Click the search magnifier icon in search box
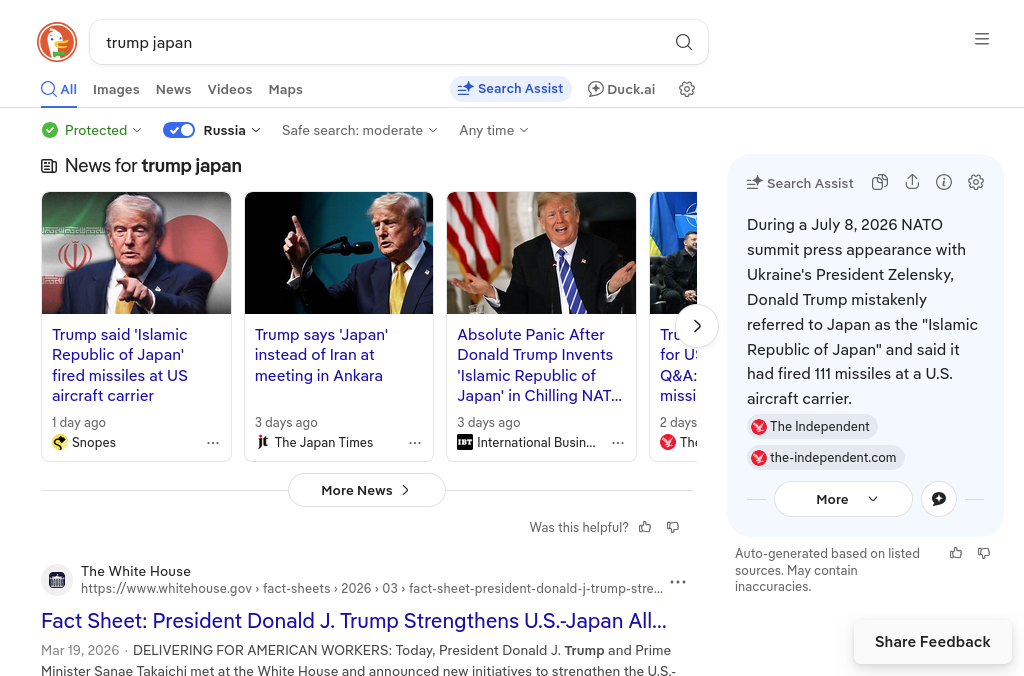 coord(683,42)
